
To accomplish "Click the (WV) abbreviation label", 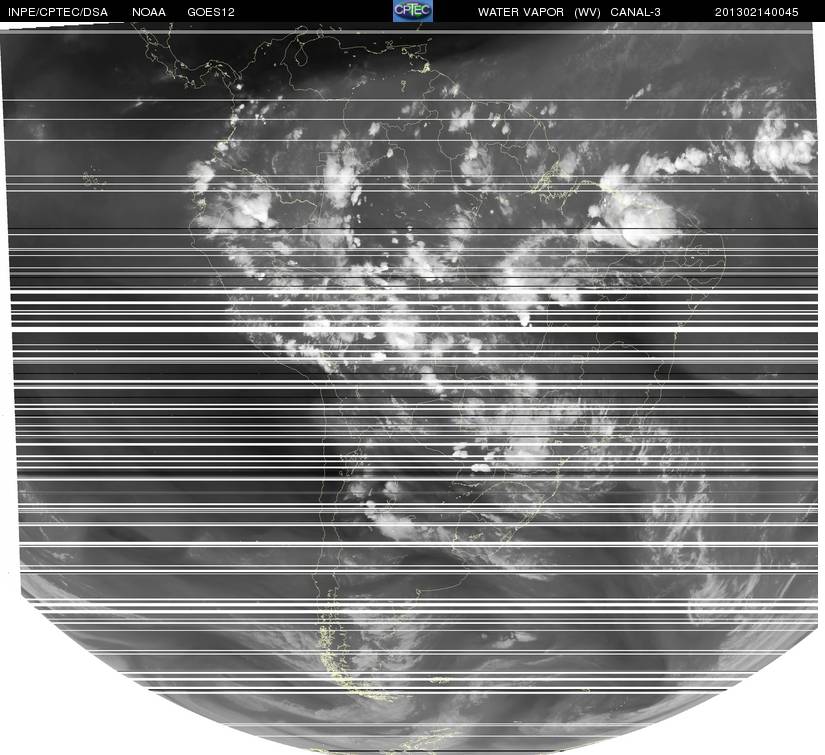I will click(587, 12).
